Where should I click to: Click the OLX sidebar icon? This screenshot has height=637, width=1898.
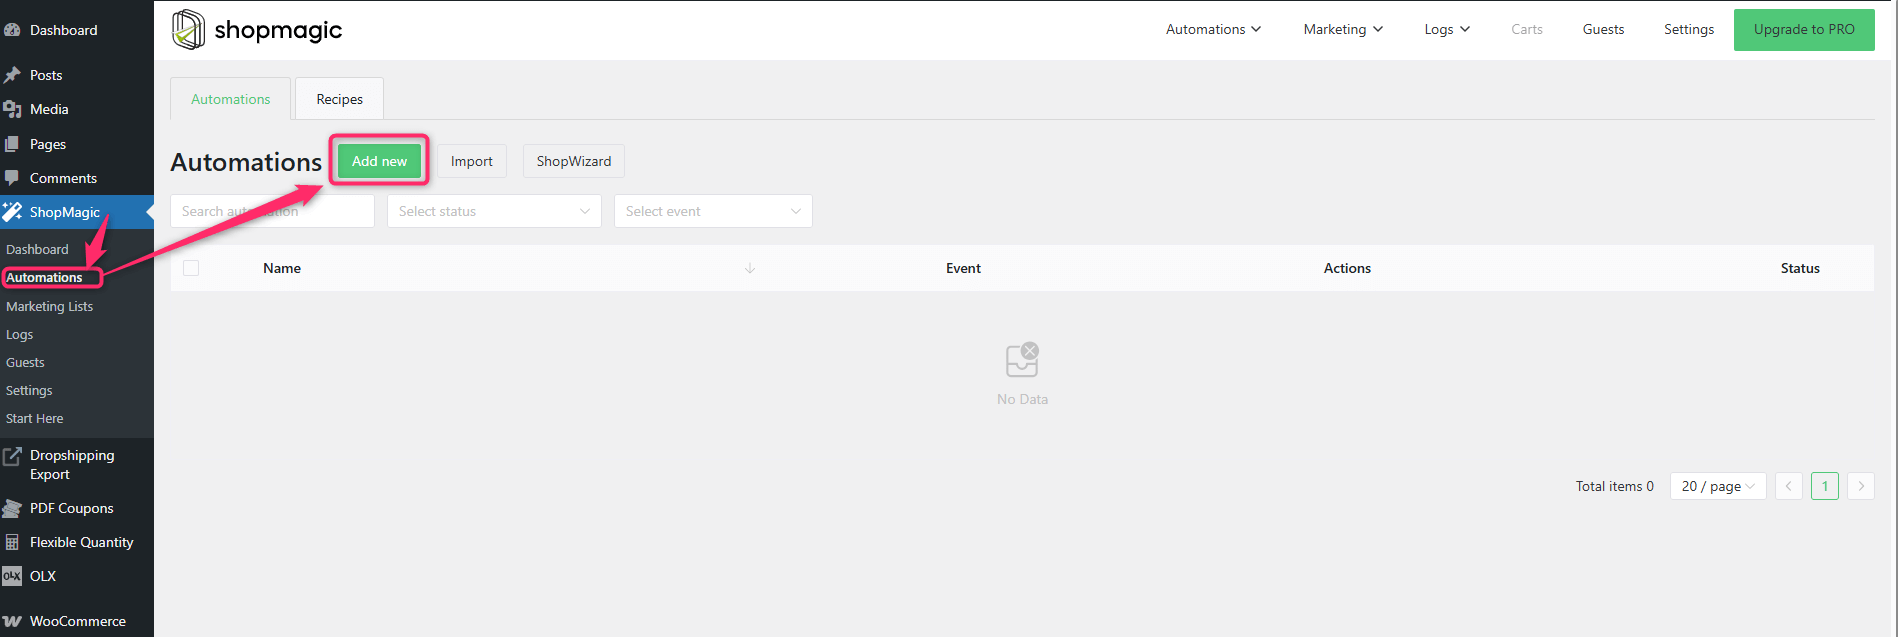(x=12, y=576)
